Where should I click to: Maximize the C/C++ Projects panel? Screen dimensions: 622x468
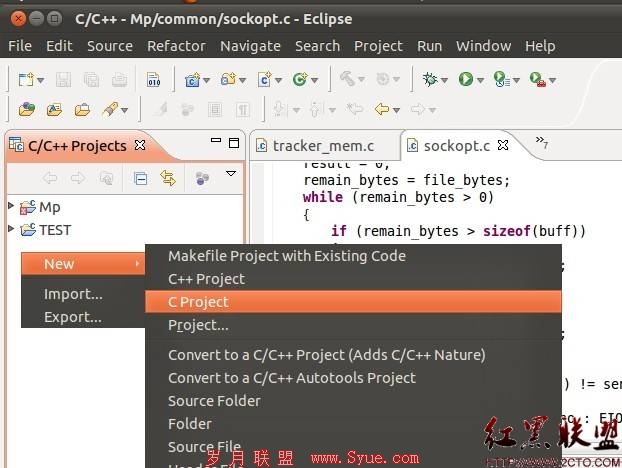tap(234, 143)
